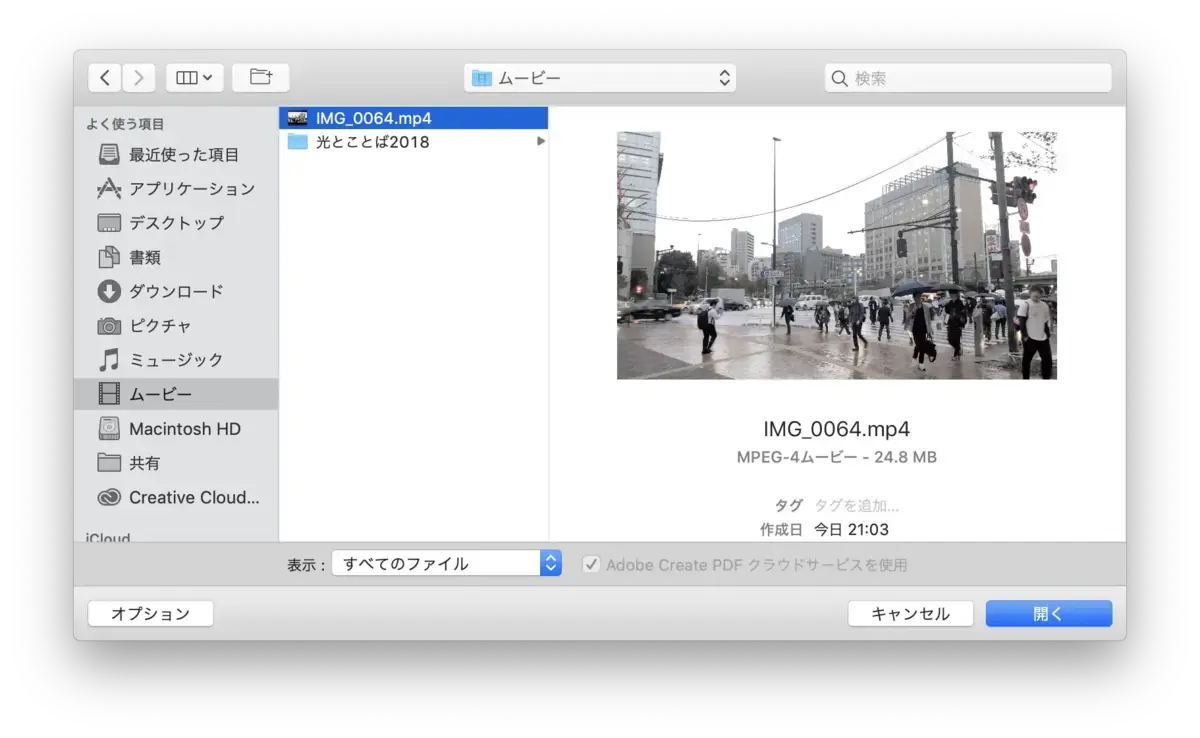Click the オプション button

150,613
